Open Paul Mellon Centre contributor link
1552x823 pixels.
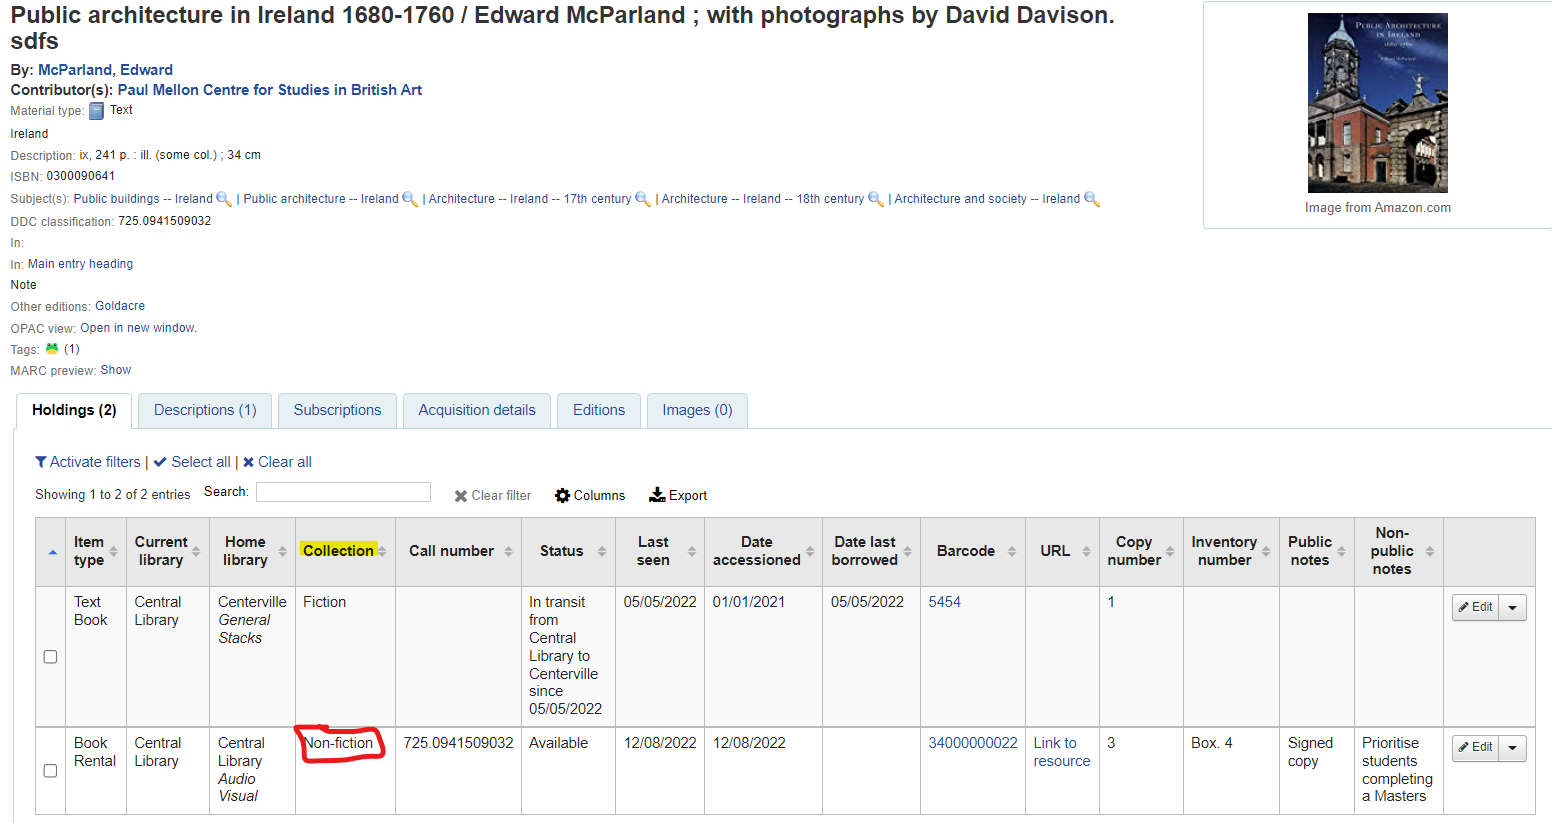(270, 90)
